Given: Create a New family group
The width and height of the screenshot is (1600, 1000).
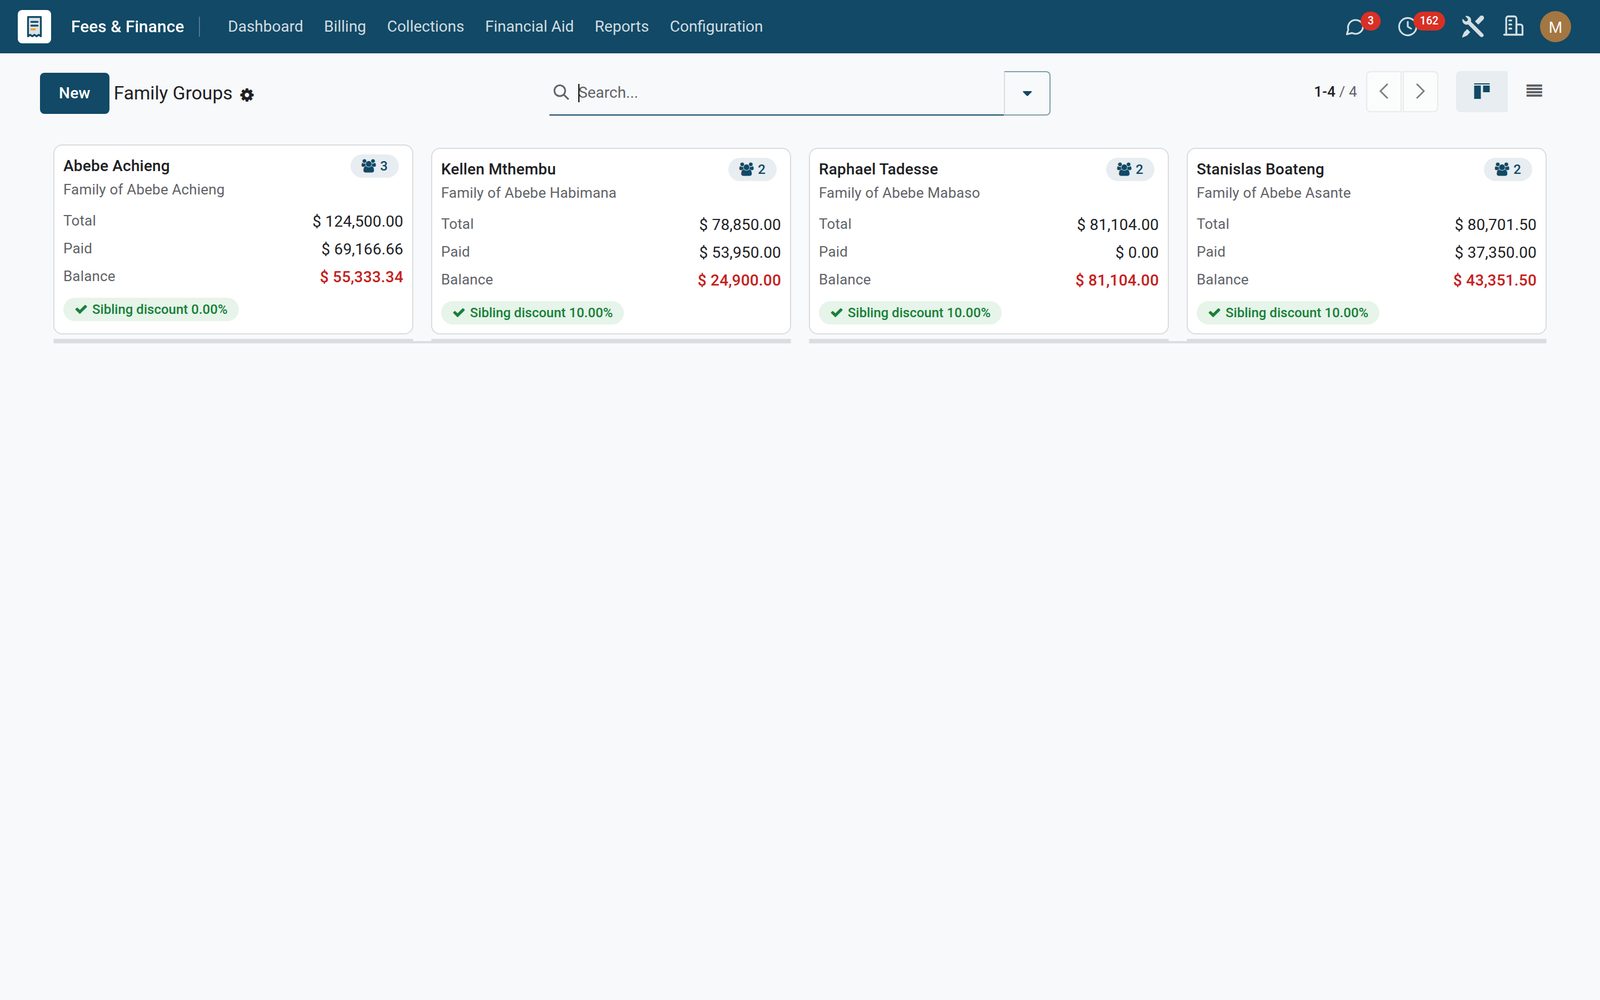Looking at the screenshot, I should pyautogui.click(x=75, y=93).
